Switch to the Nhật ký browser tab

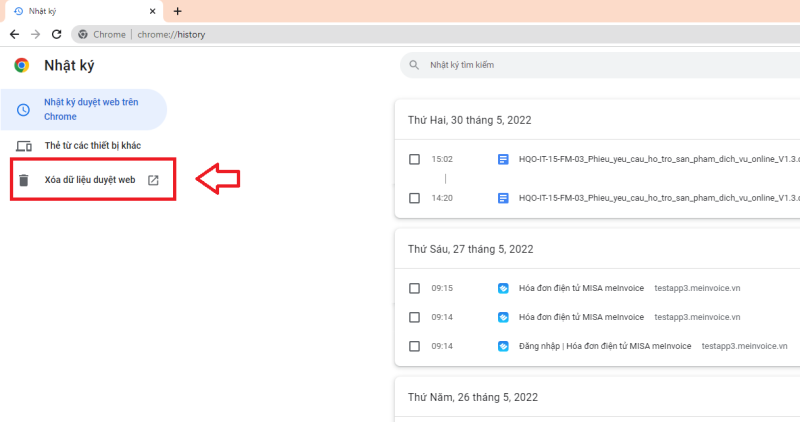(x=80, y=11)
